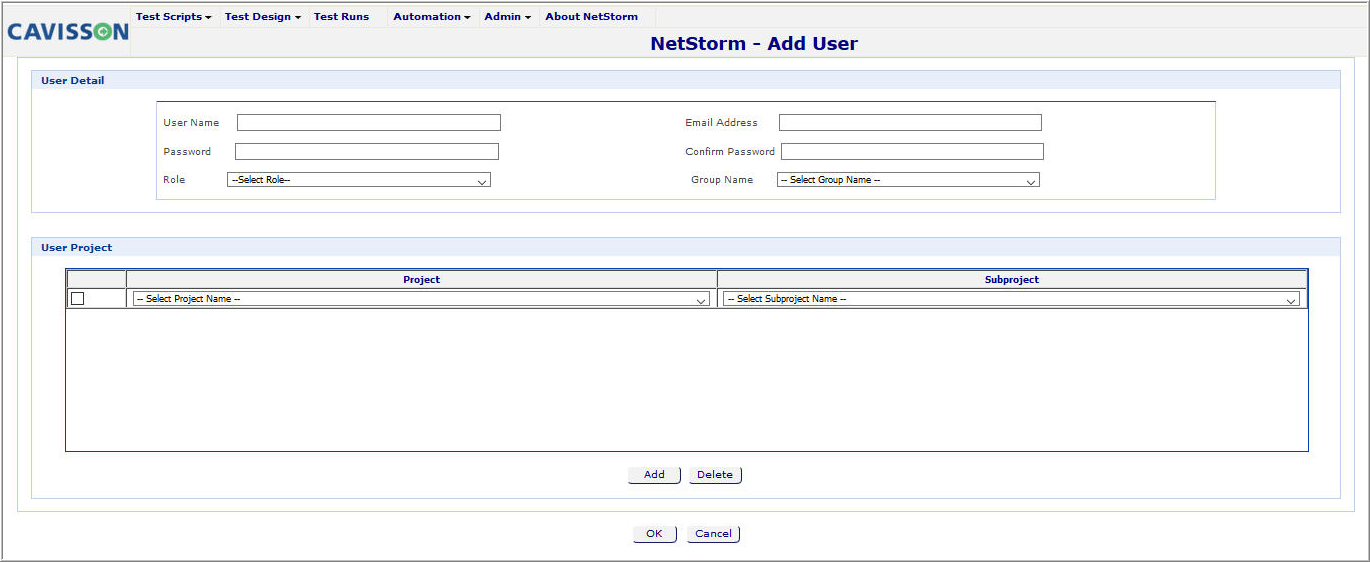
Task: Go to Test Runs
Action: point(341,17)
